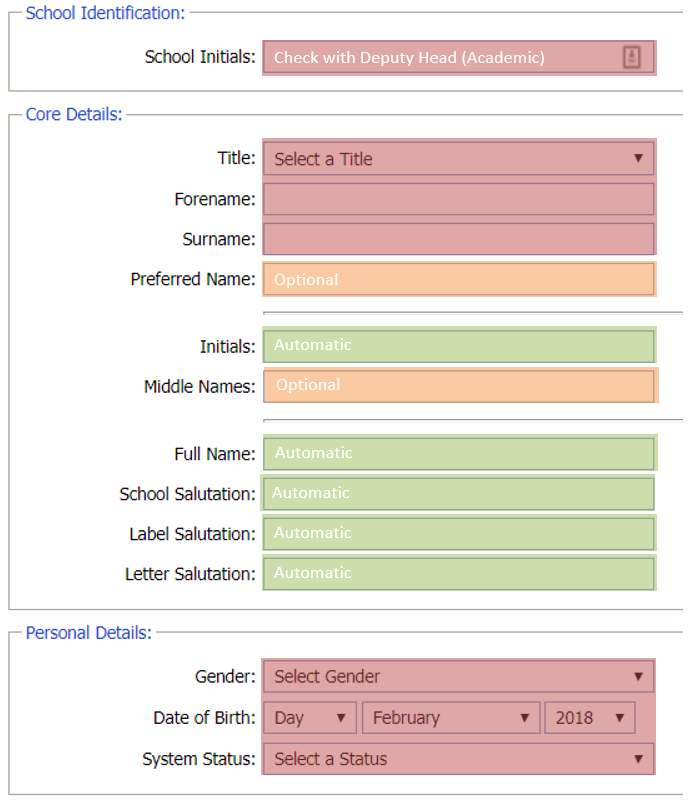This screenshot has width=694, height=803.
Task: Open the 2018 year dropdown
Action: [x=589, y=717]
